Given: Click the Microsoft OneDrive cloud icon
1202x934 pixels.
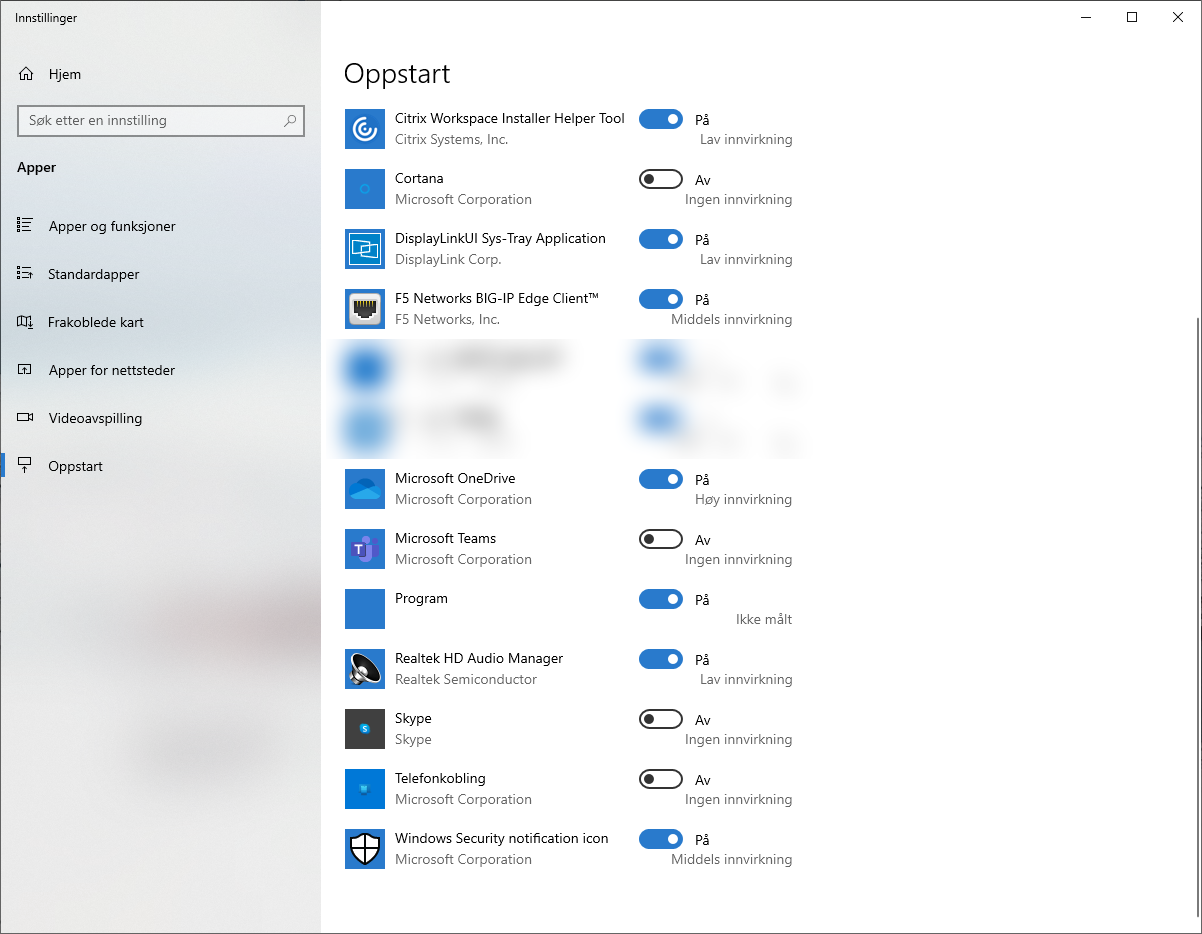Looking at the screenshot, I should [x=365, y=489].
